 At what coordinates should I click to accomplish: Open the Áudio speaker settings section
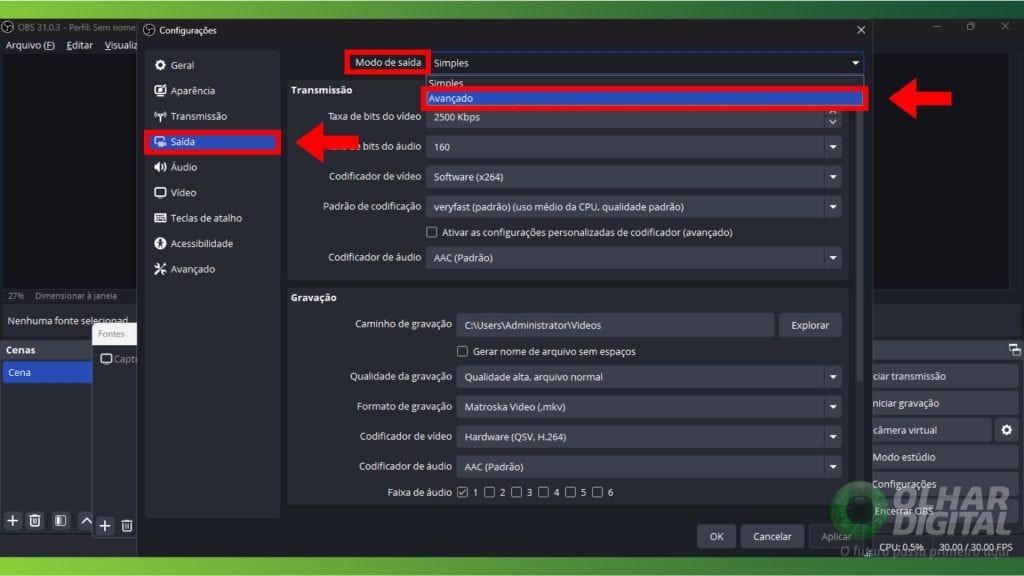tap(178, 166)
